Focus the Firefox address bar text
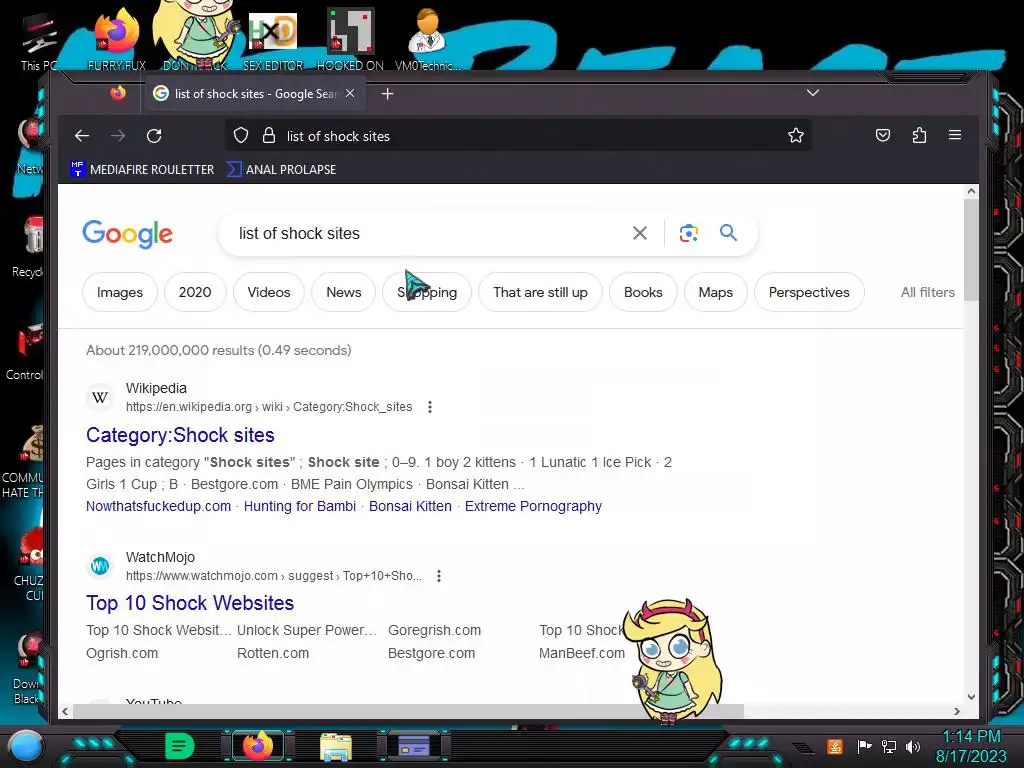The height and width of the screenshot is (768, 1024). coord(338,136)
